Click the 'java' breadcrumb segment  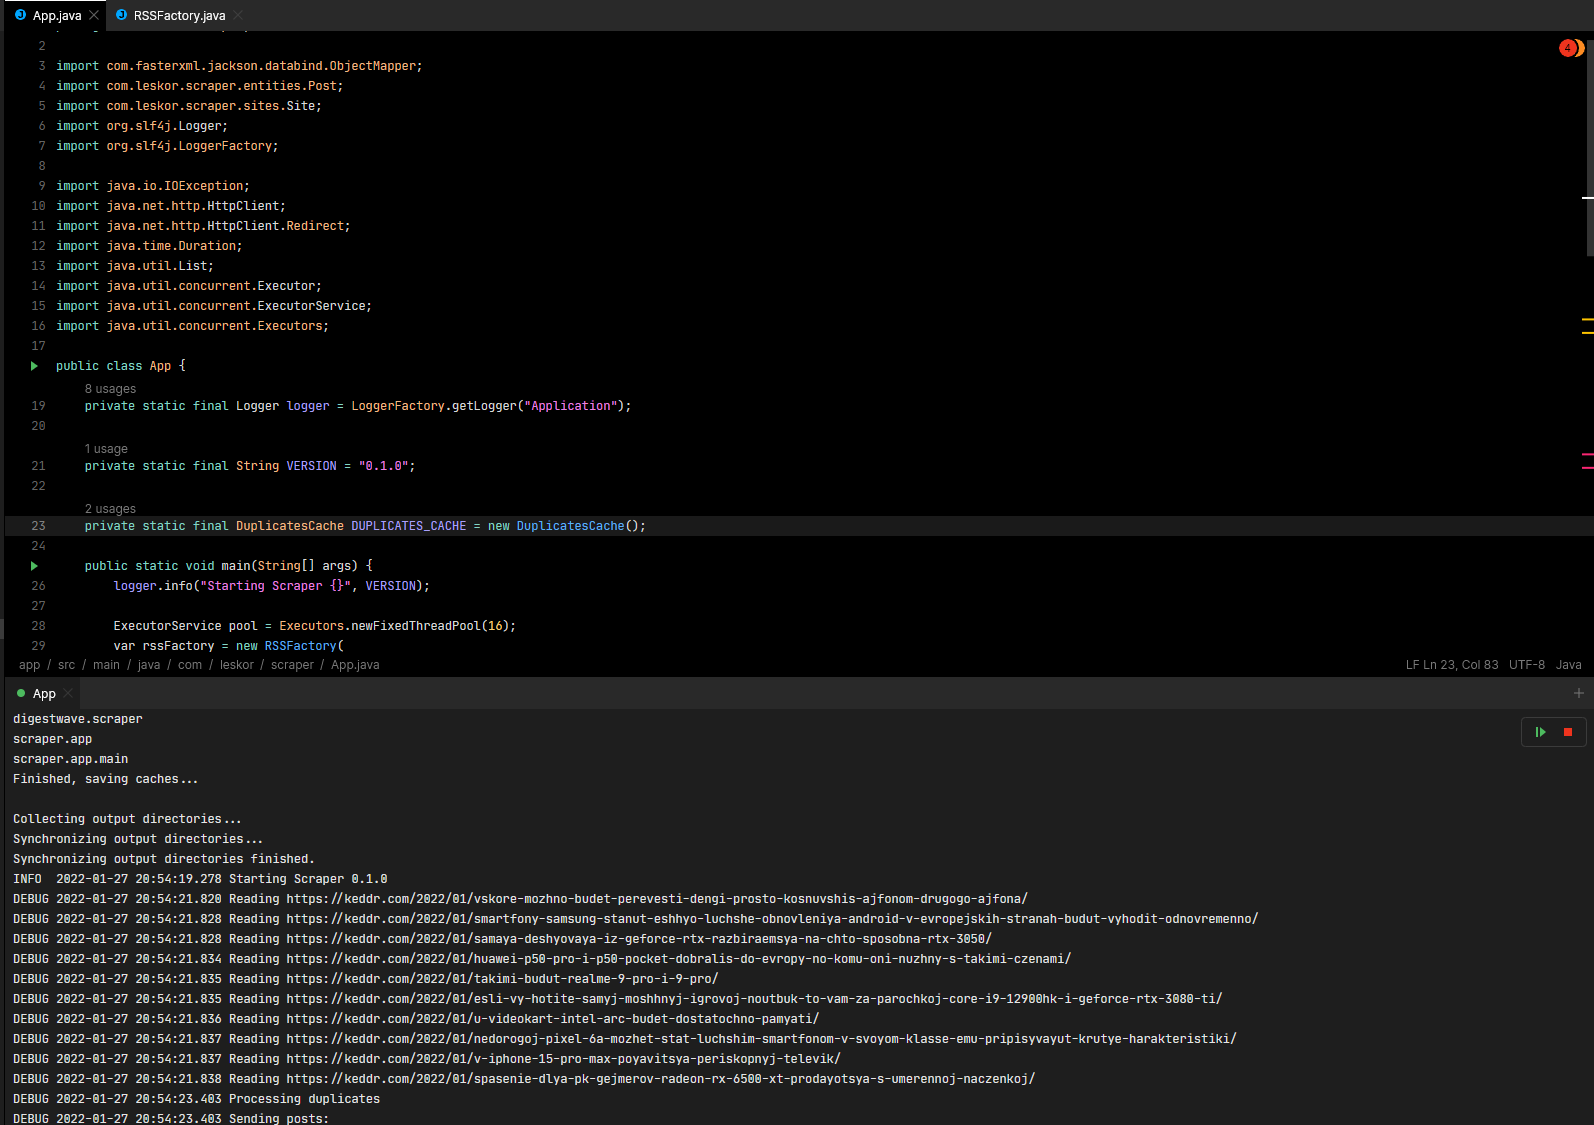(149, 665)
